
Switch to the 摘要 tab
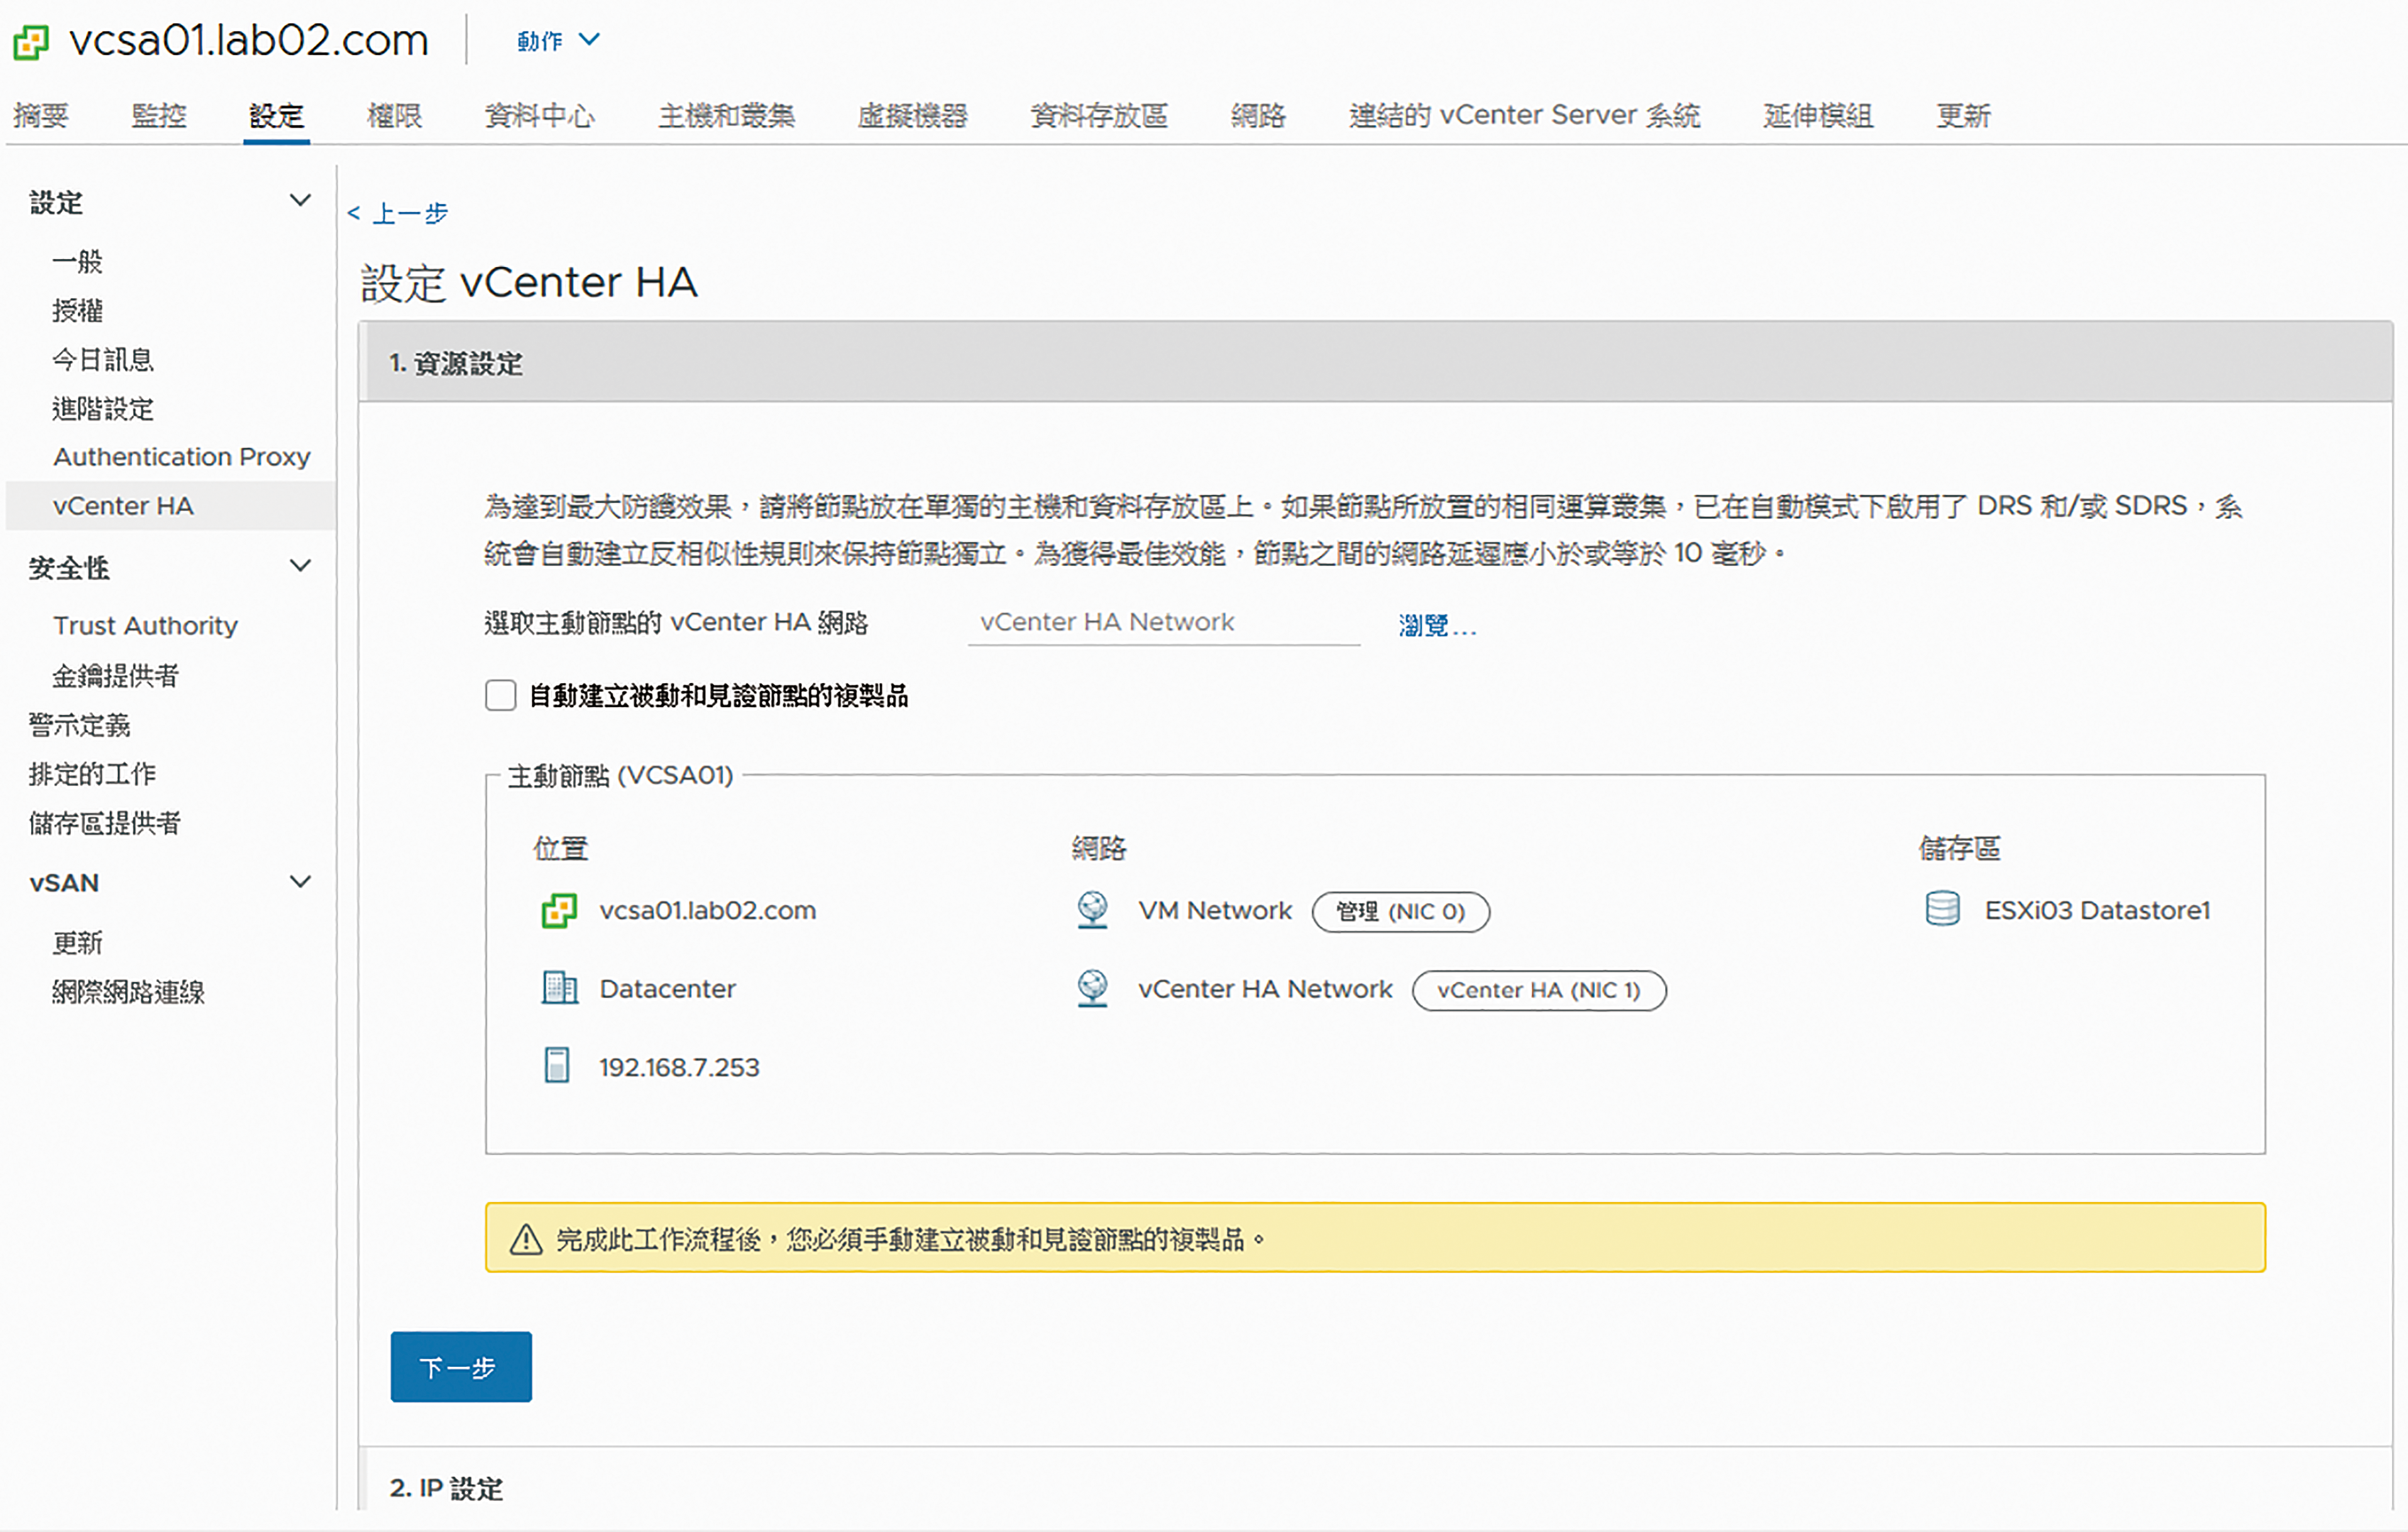[41, 115]
